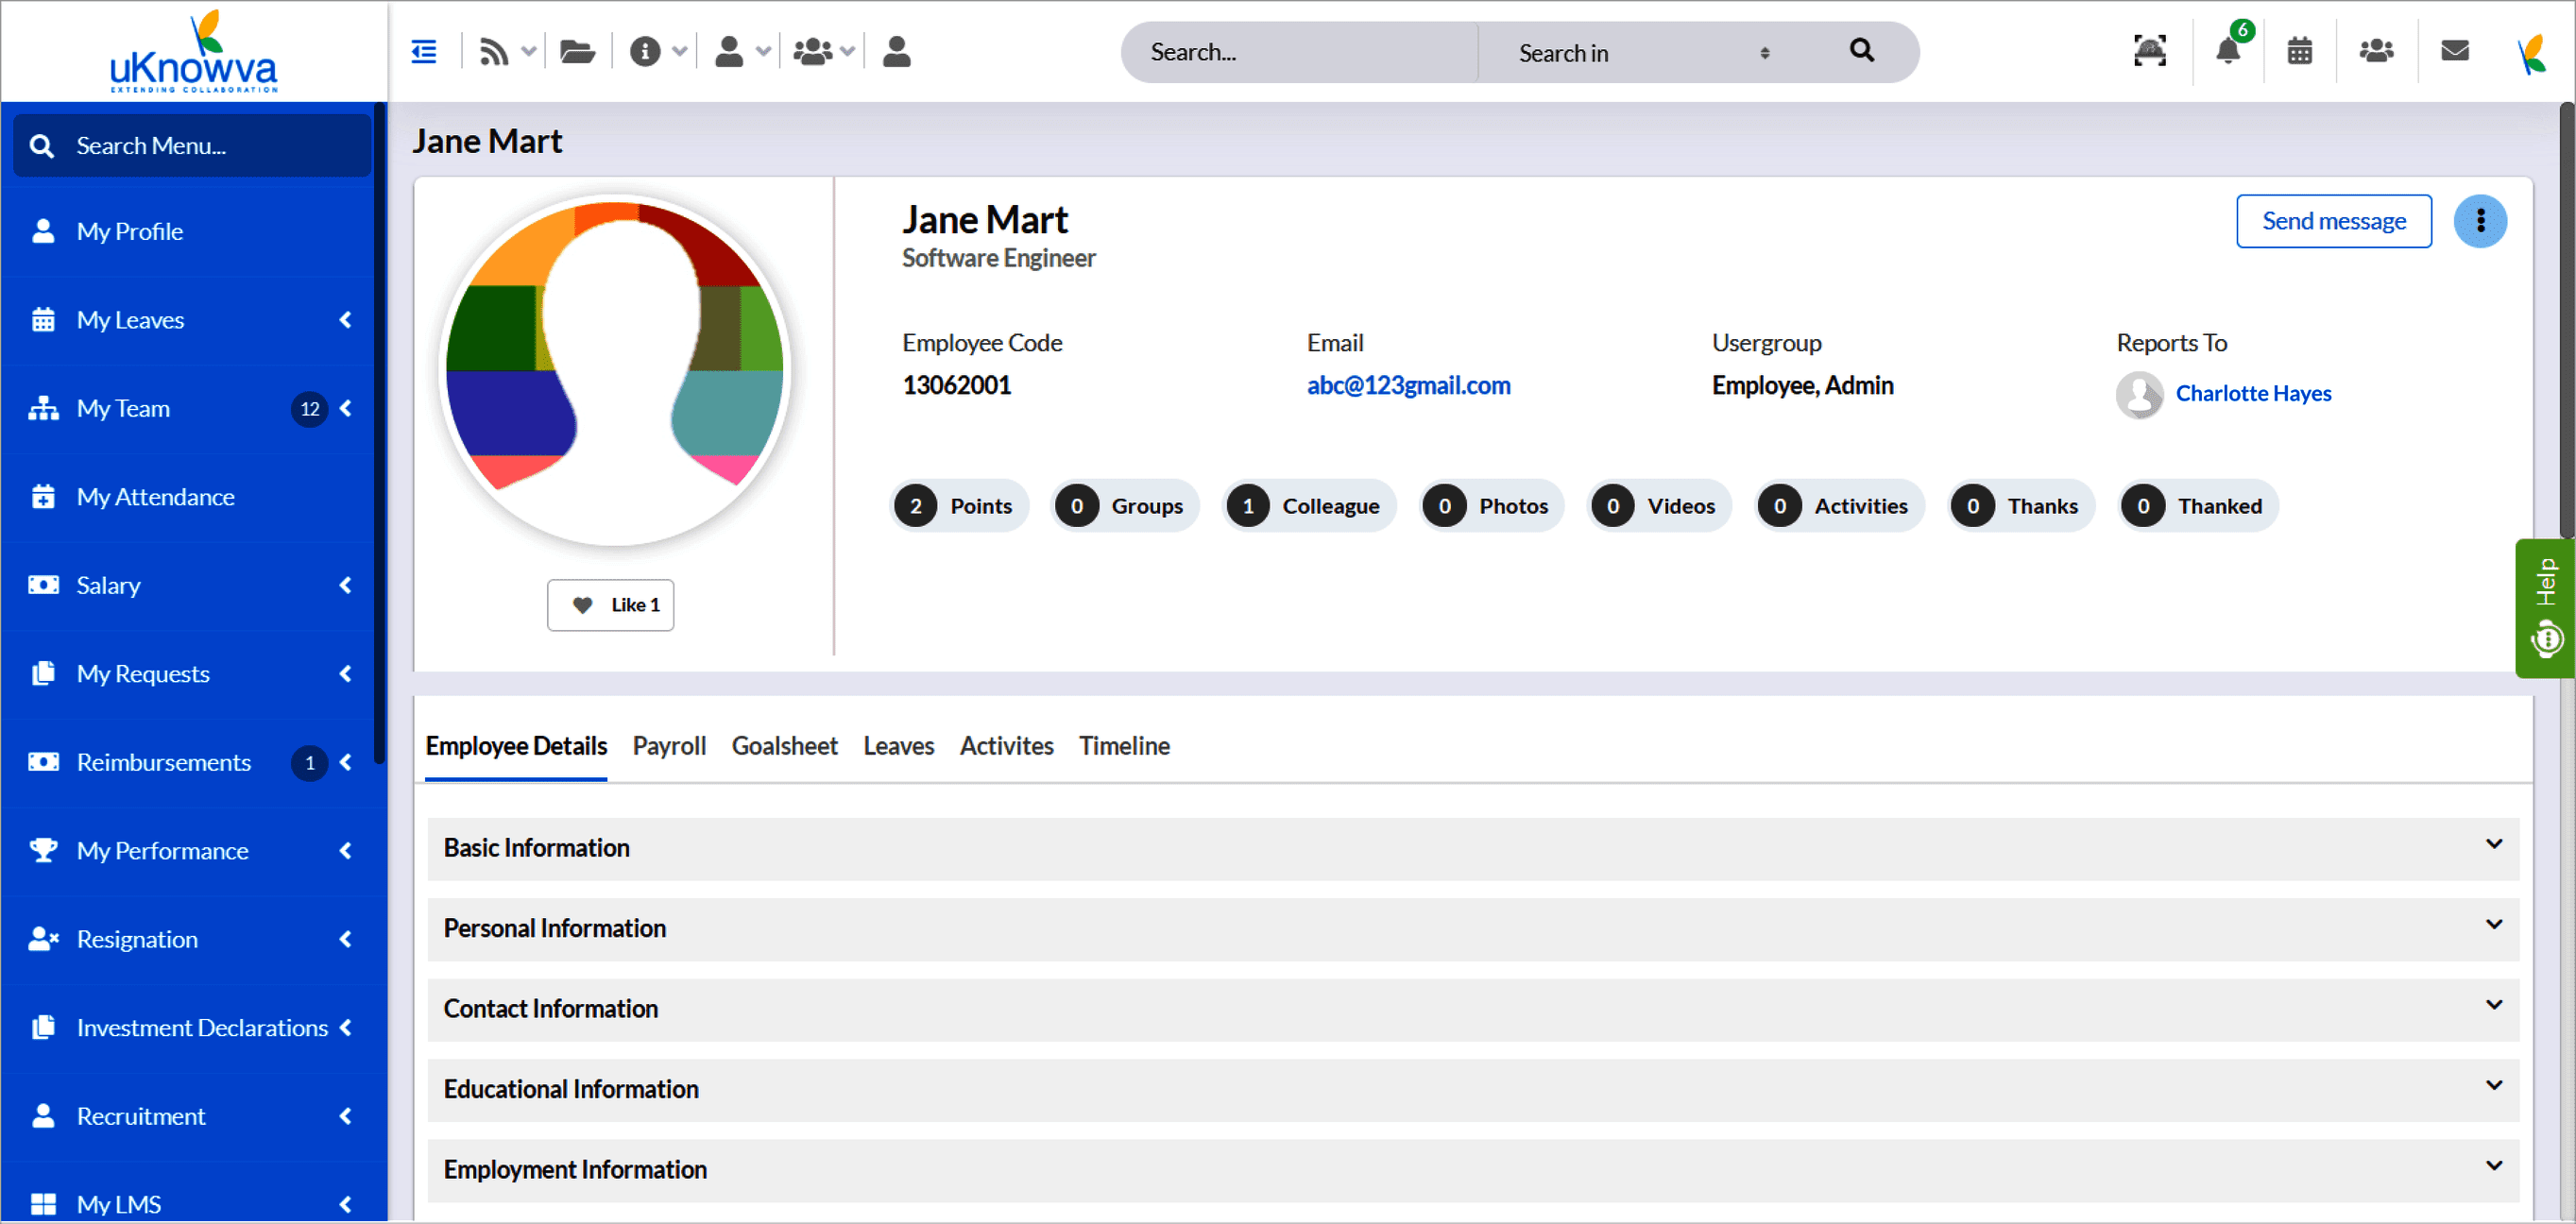Click the open folder icon in toolbar
The width and height of the screenshot is (2576, 1224).
click(x=577, y=51)
